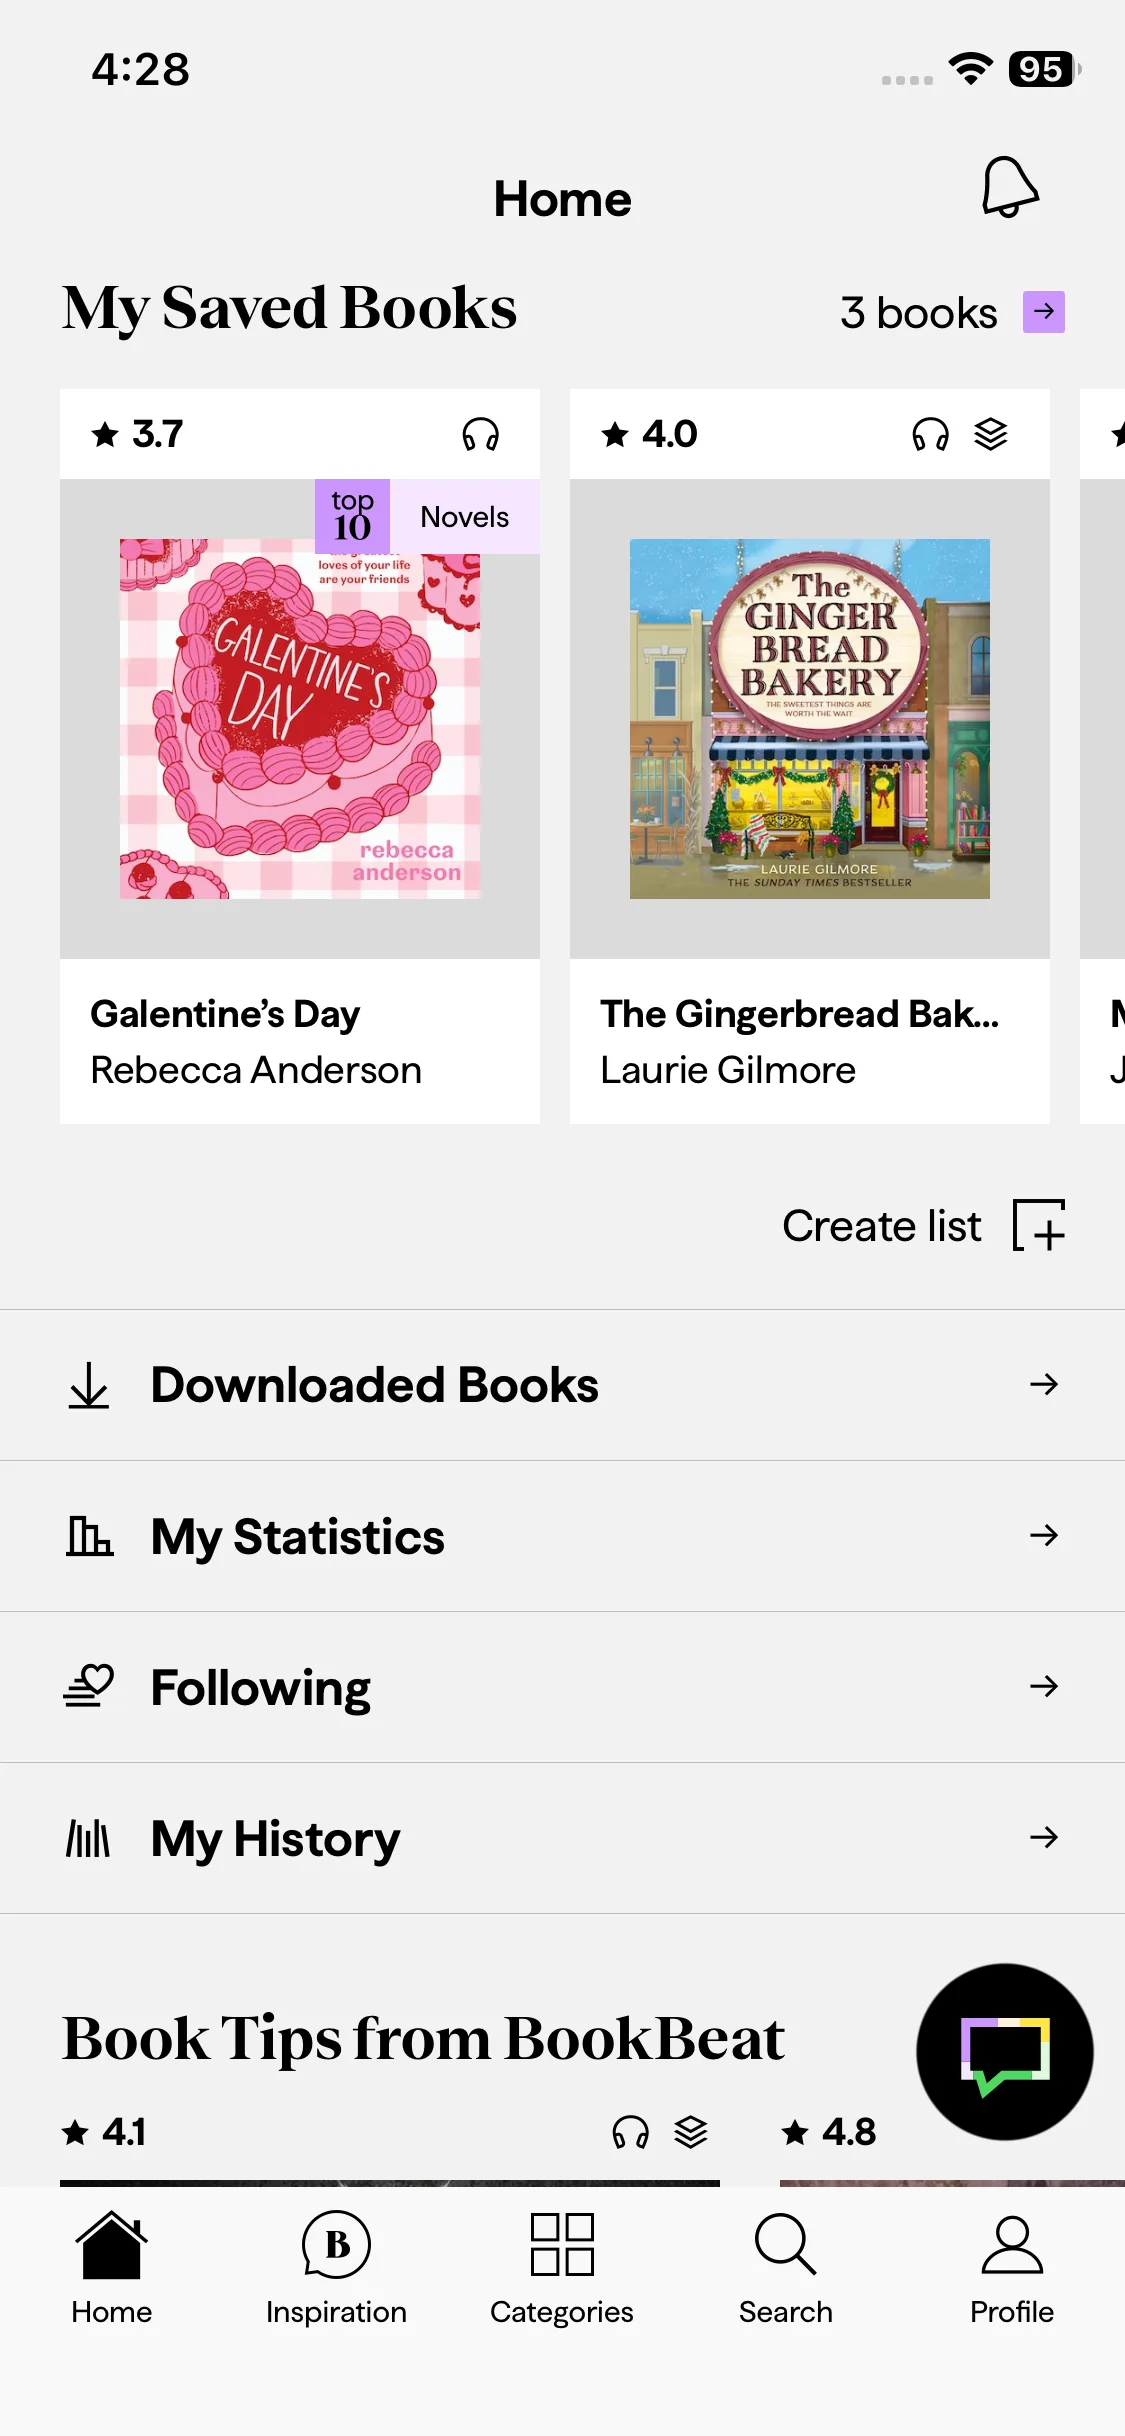Open the chat support bubble
The image size is (1125, 2436).
click(1004, 2051)
